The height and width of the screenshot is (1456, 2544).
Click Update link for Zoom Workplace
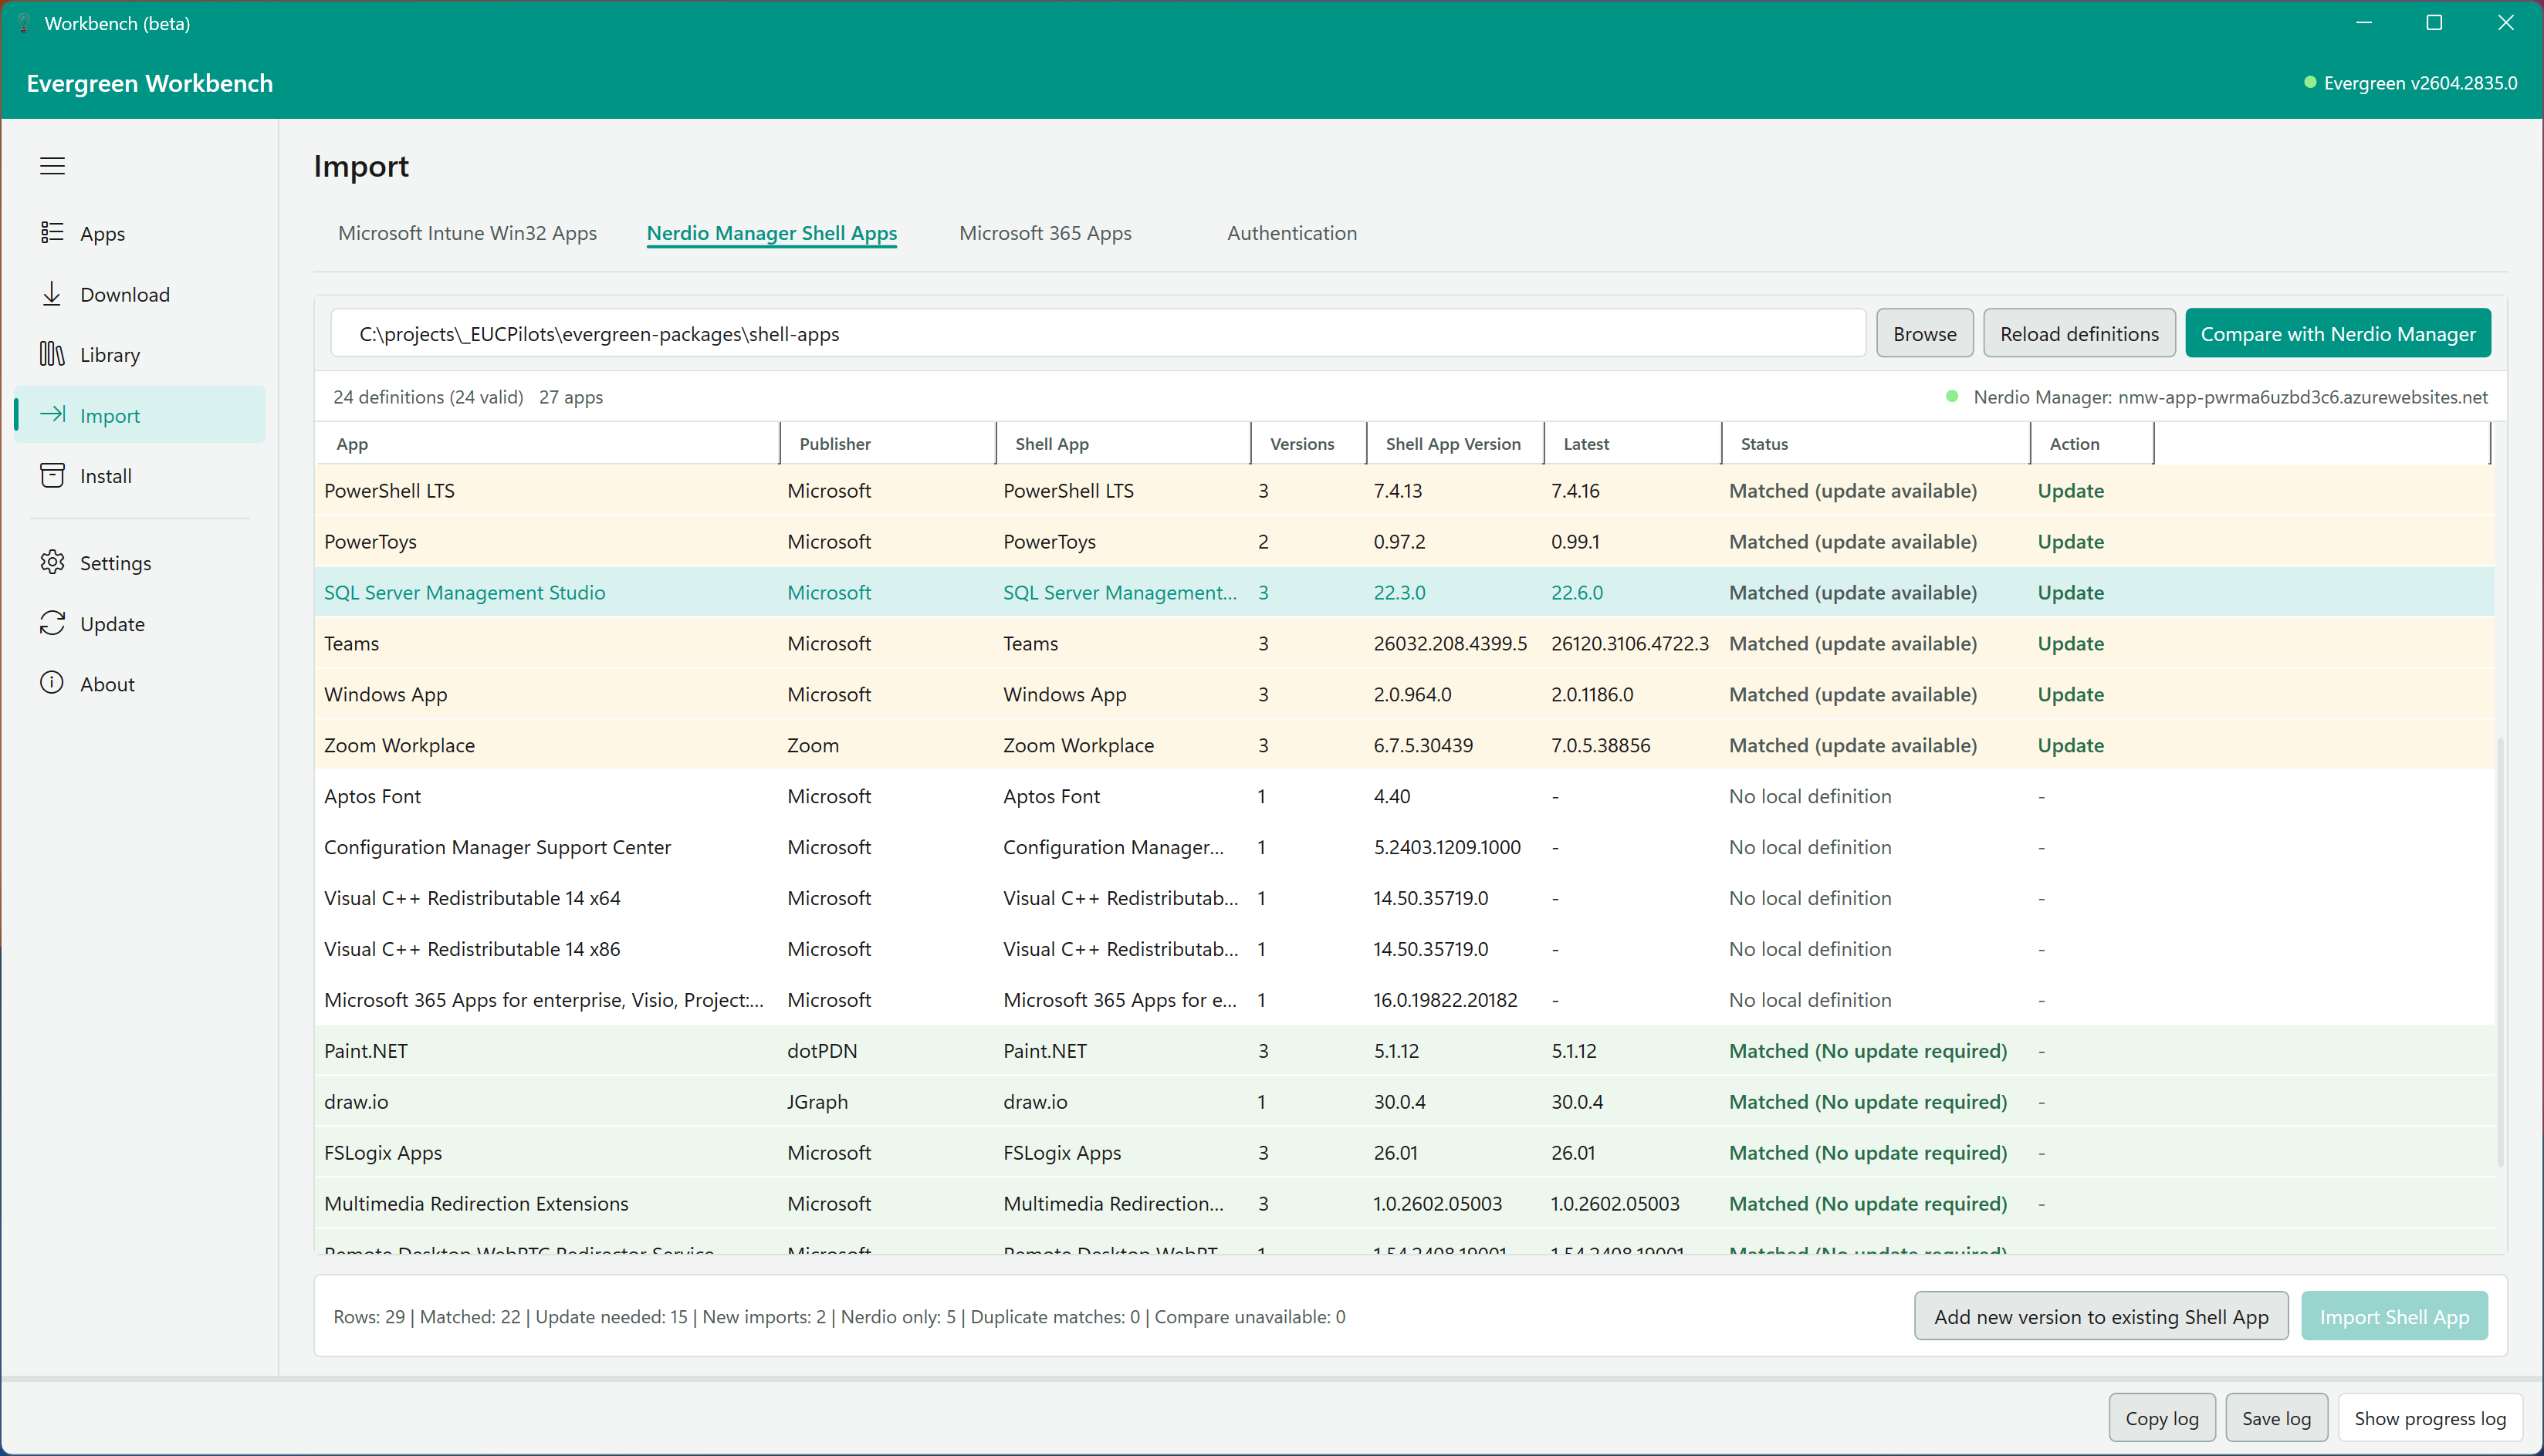click(2070, 746)
